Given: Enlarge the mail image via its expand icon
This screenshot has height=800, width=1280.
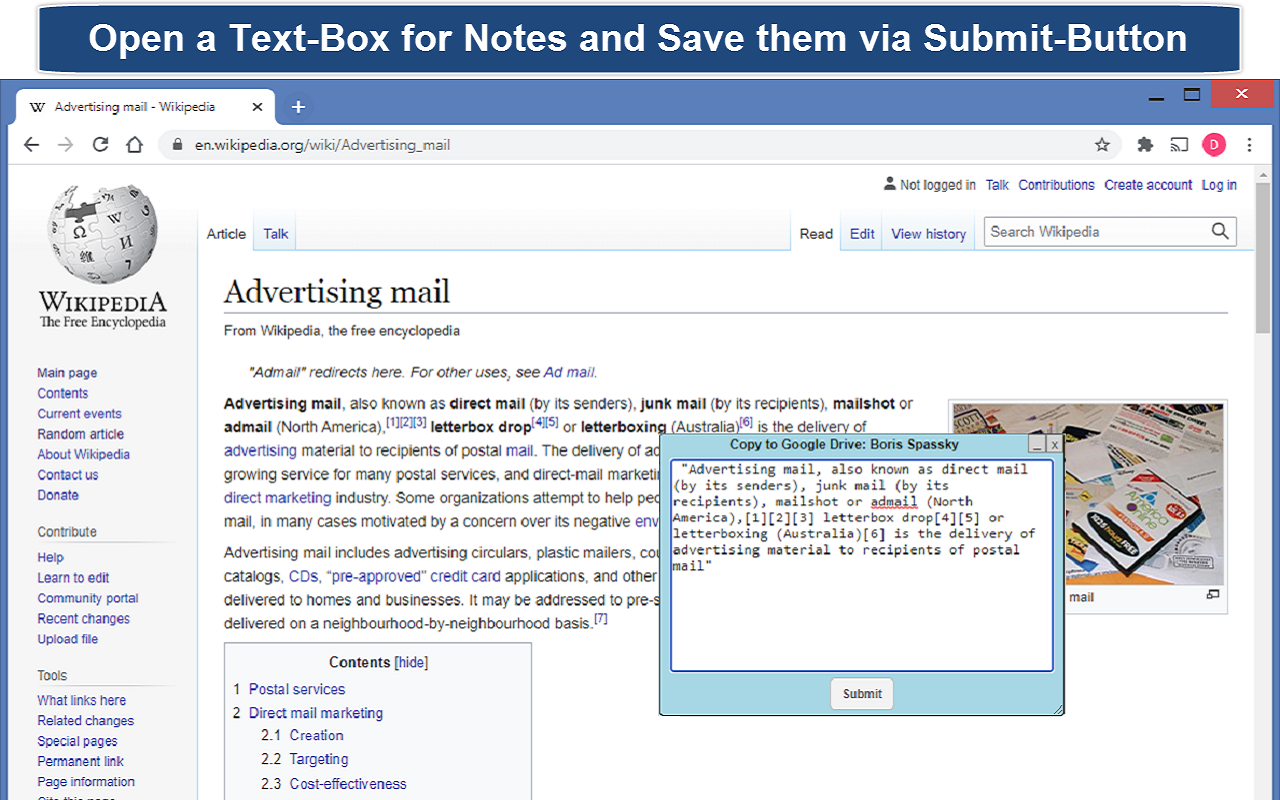Looking at the screenshot, I should coord(1212,594).
